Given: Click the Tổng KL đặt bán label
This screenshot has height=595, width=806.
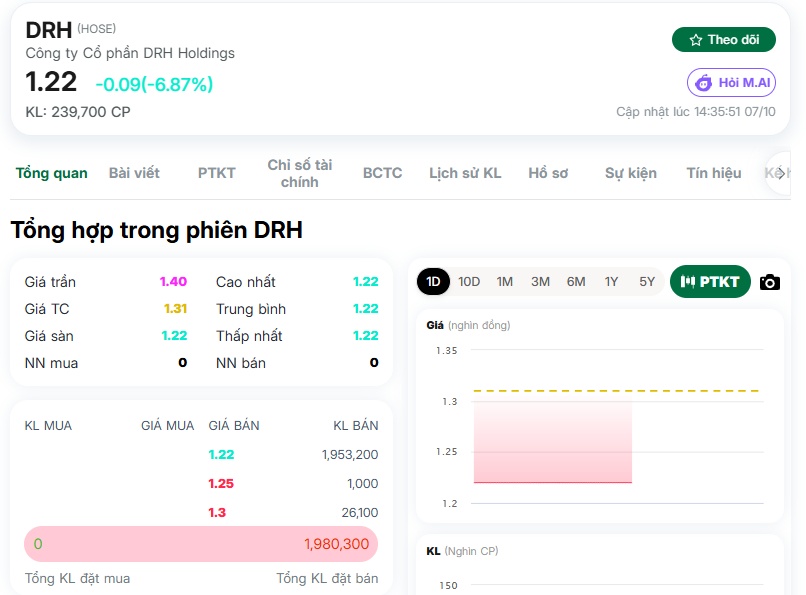Looking at the screenshot, I should 327,579.
